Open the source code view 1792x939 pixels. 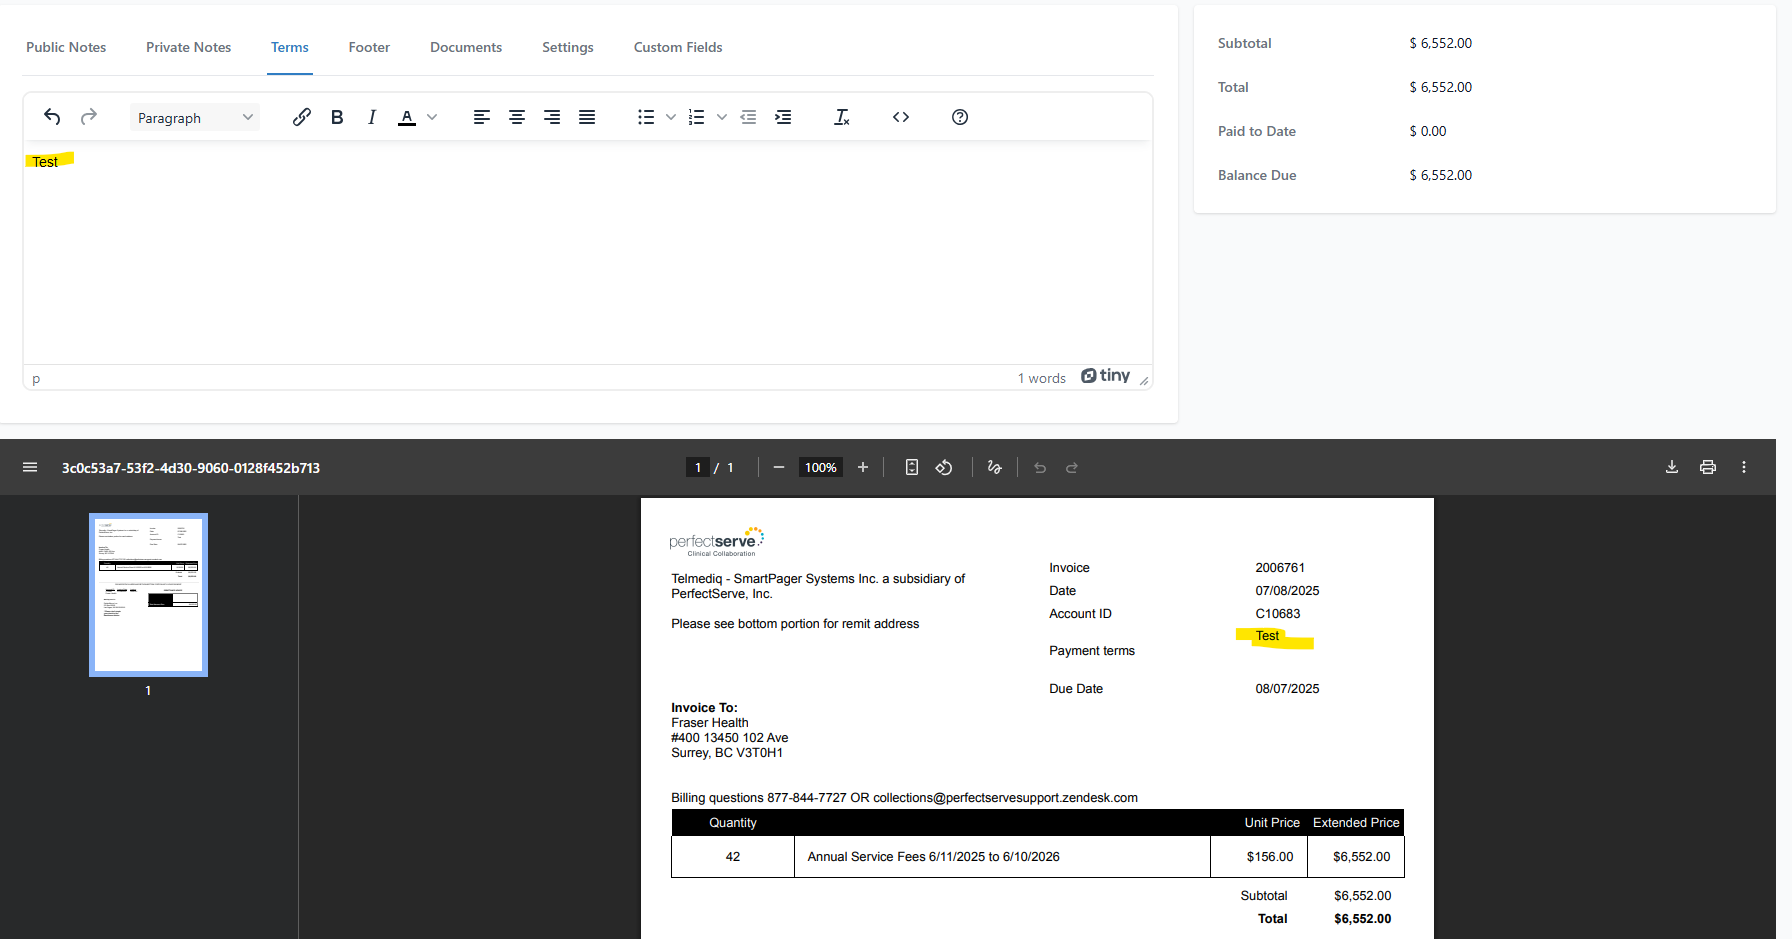901,117
